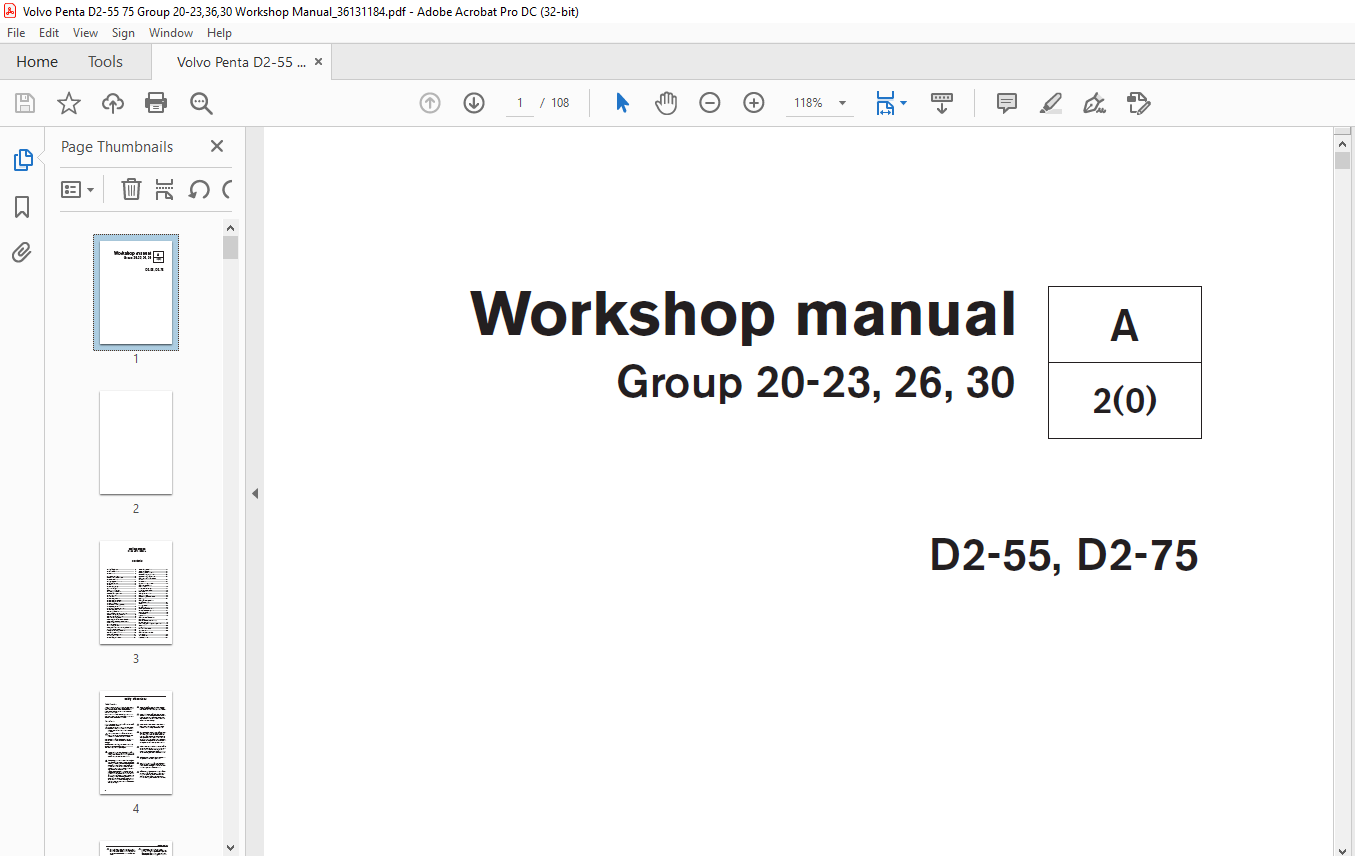Viewport: 1355px width, 856px height.
Task: Open the Attachments paperclip pane
Action: click(22, 252)
